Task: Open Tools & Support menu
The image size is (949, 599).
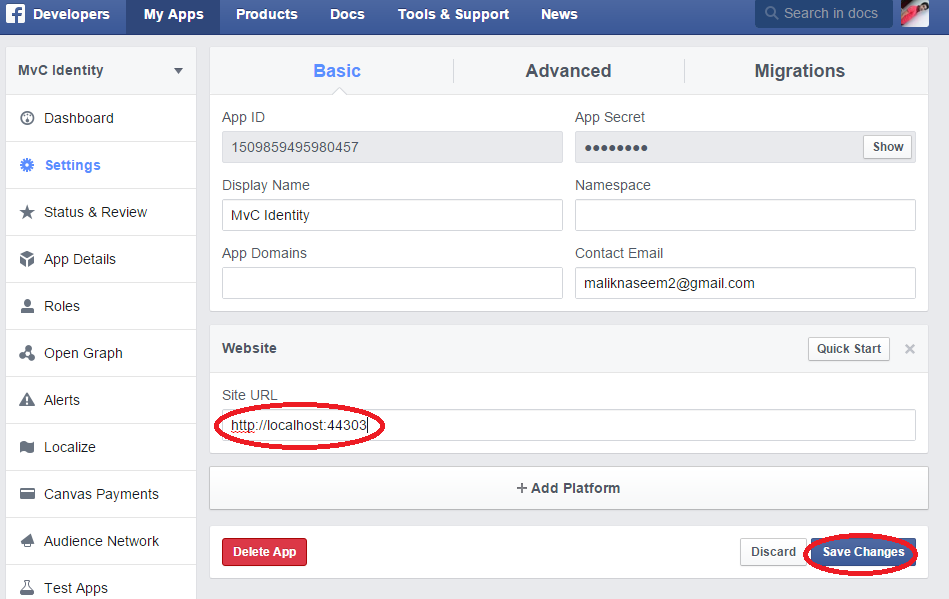Action: pyautogui.click(x=453, y=15)
